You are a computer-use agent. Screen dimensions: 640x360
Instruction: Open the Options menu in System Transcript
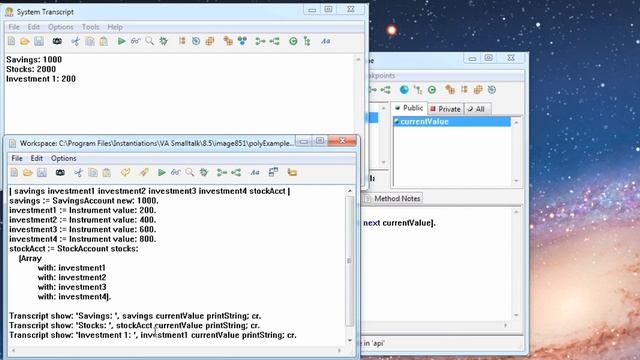coord(61,27)
